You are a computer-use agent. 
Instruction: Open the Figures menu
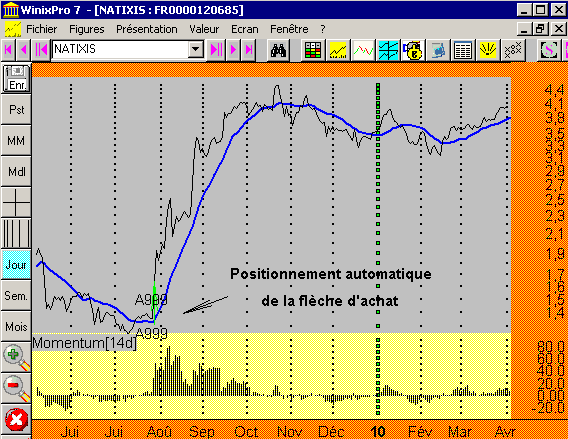click(x=87, y=29)
